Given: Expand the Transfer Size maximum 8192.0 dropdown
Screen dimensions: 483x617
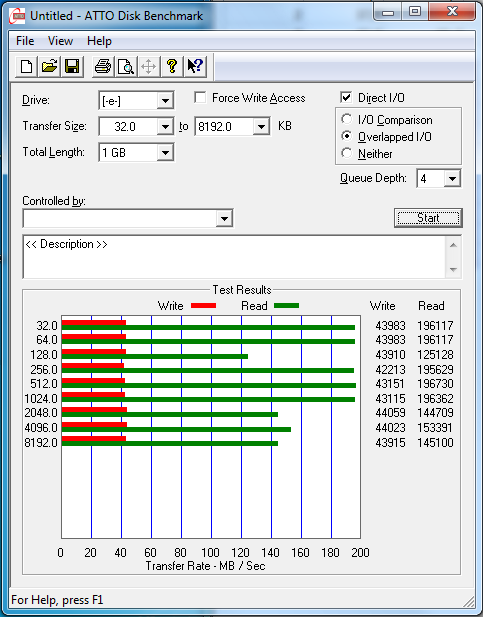Looking at the screenshot, I should pos(261,127).
